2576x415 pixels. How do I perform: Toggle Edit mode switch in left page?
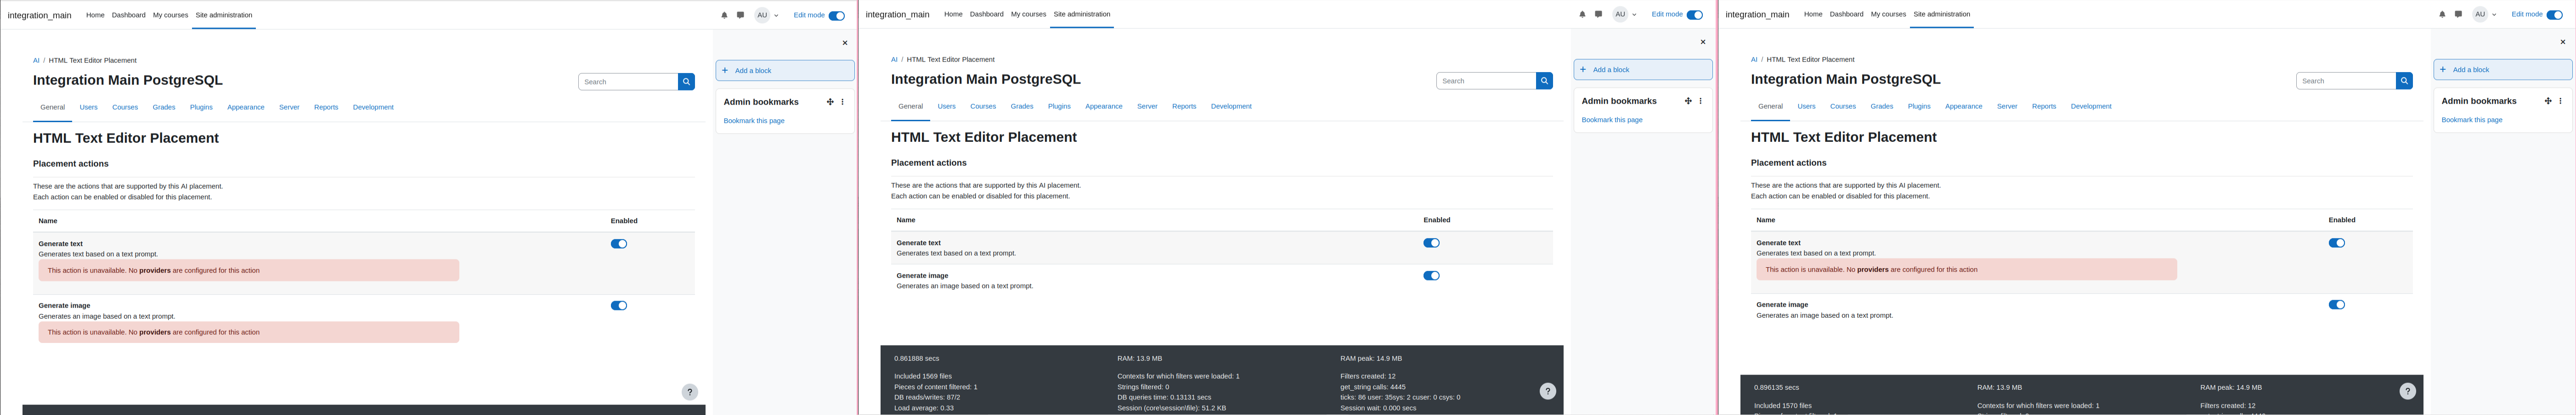pos(837,16)
